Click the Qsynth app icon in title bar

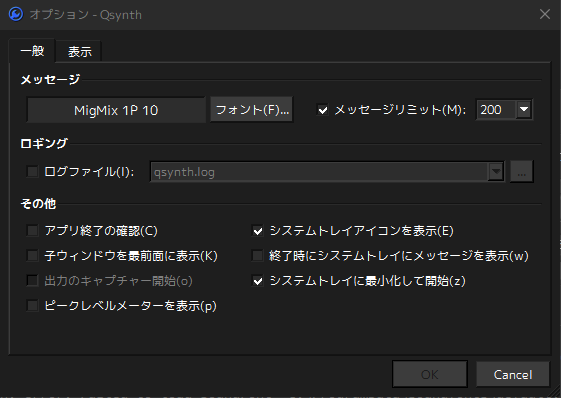pyautogui.click(x=16, y=14)
